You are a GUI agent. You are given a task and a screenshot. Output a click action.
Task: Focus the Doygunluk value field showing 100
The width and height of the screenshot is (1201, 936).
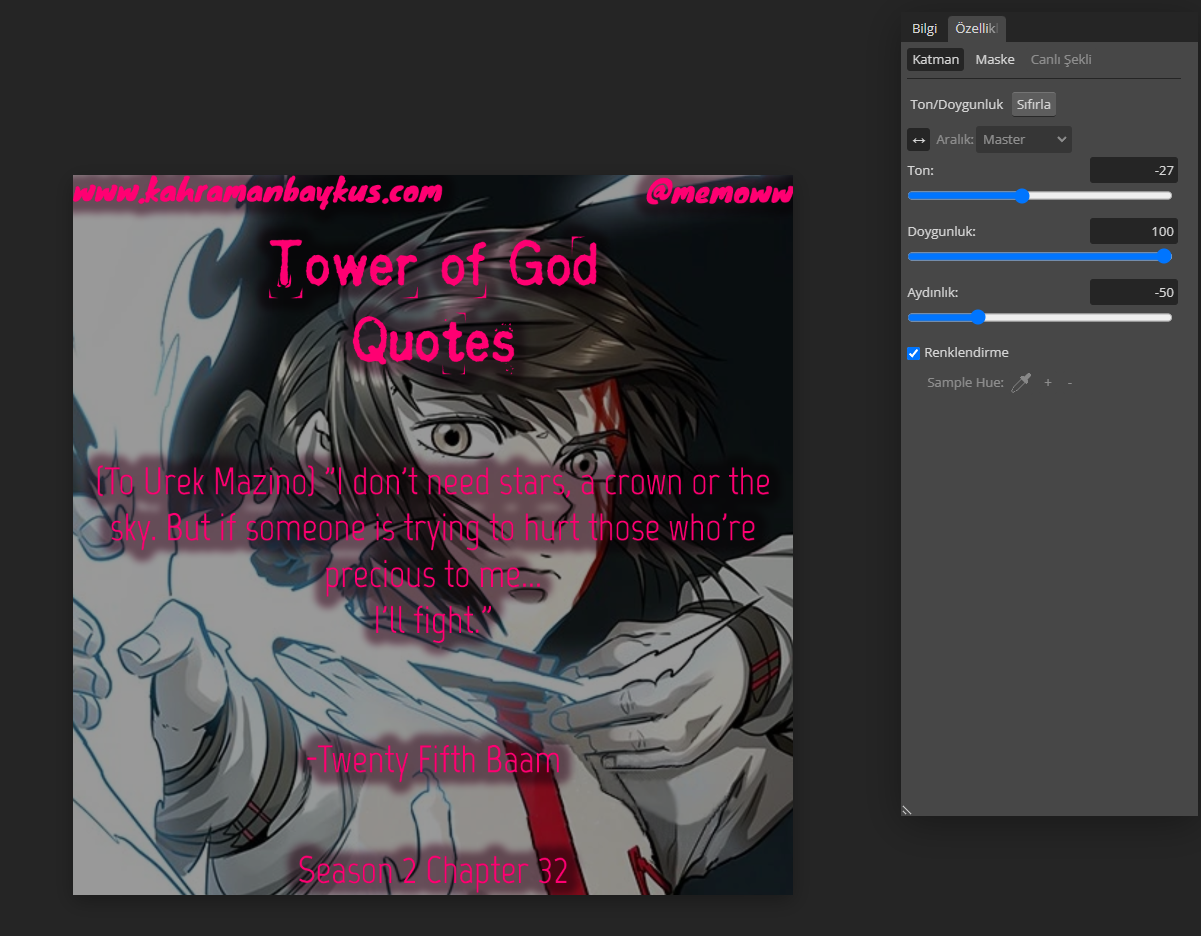(1133, 231)
